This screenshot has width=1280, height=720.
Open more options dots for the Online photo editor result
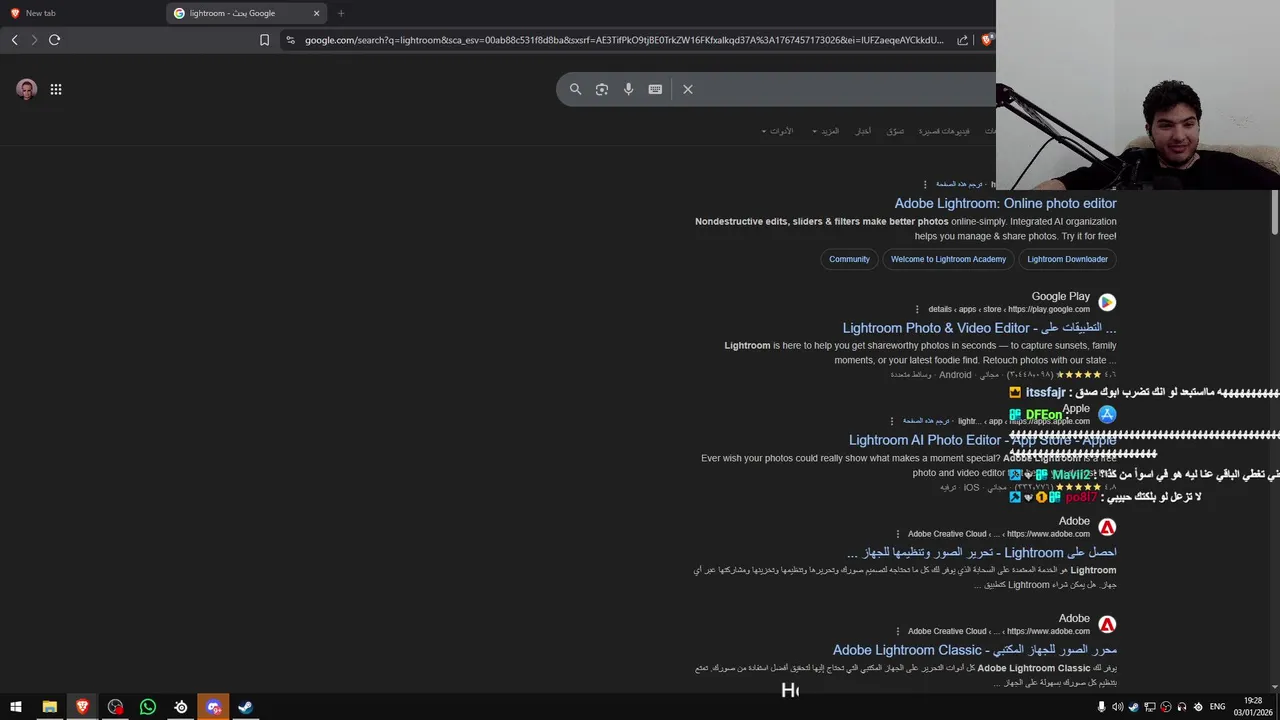coord(925,184)
